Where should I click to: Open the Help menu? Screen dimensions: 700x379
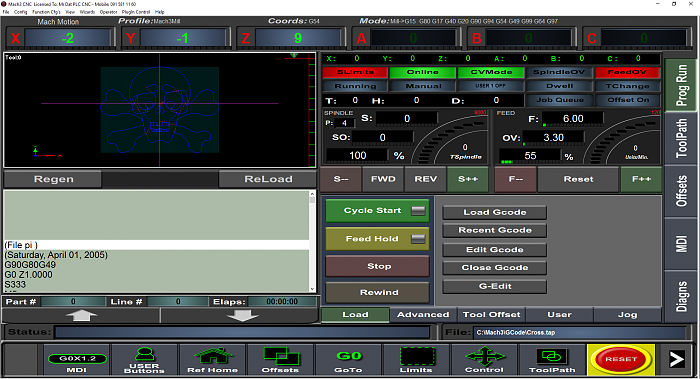[x=159, y=12]
